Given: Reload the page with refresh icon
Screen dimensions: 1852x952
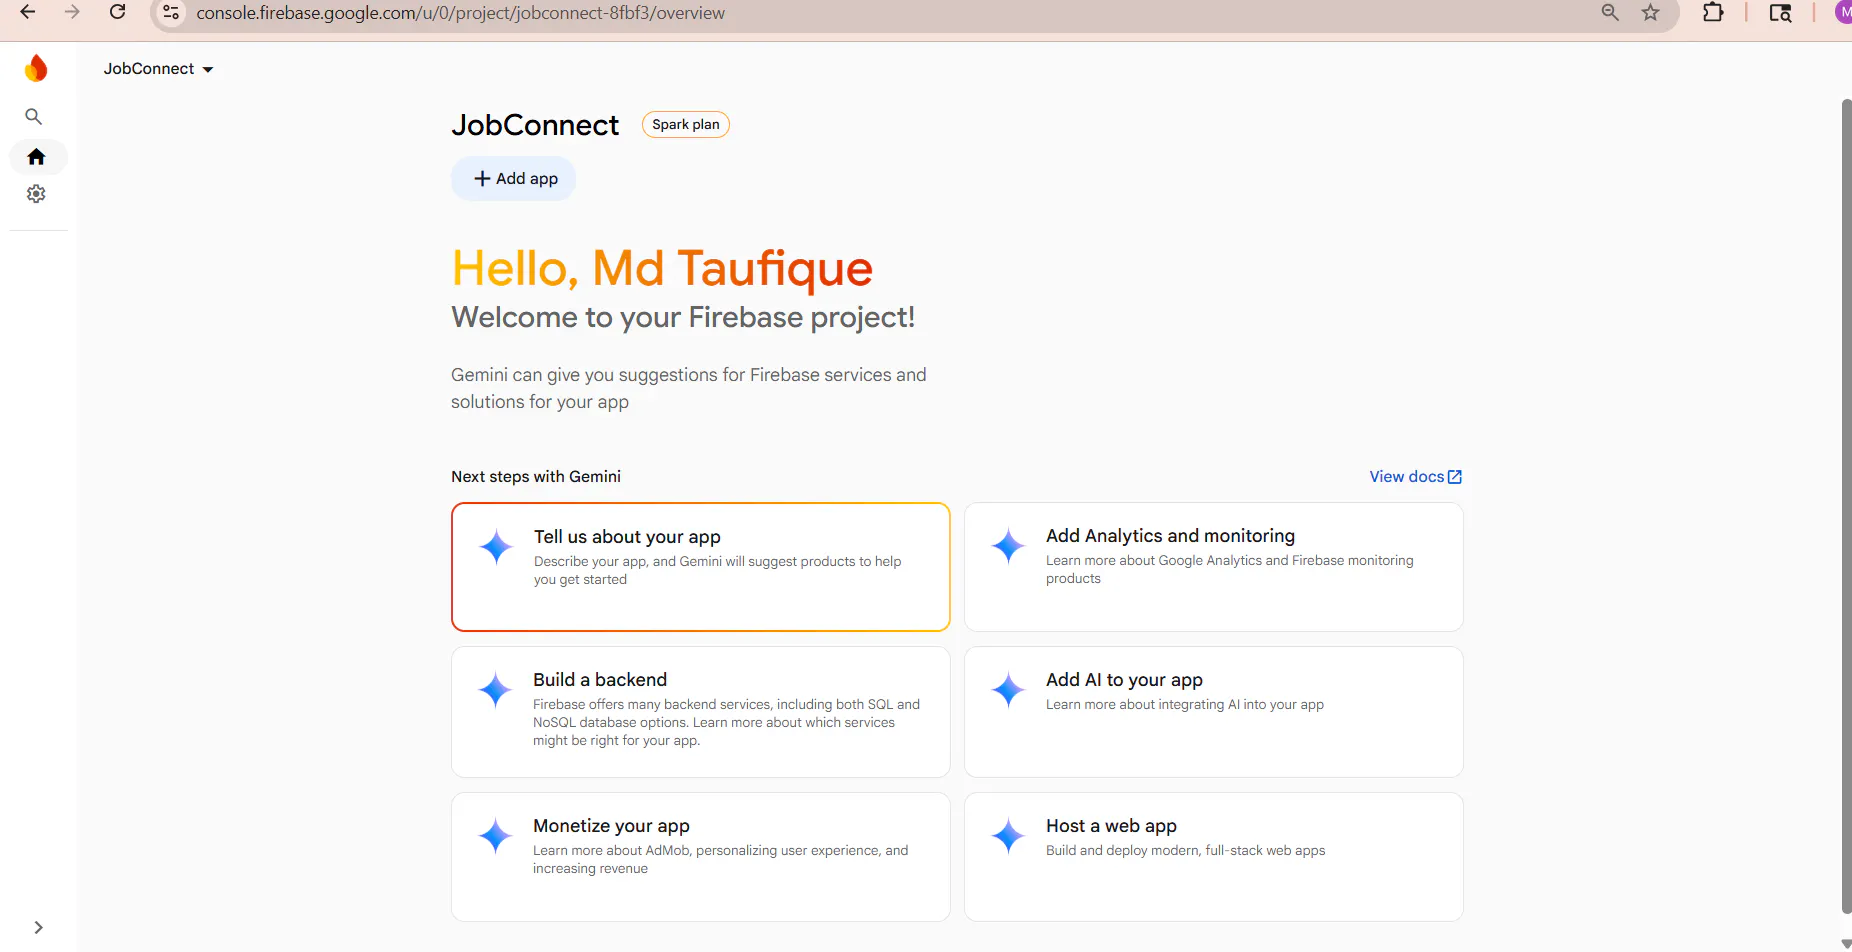Looking at the screenshot, I should tap(117, 13).
